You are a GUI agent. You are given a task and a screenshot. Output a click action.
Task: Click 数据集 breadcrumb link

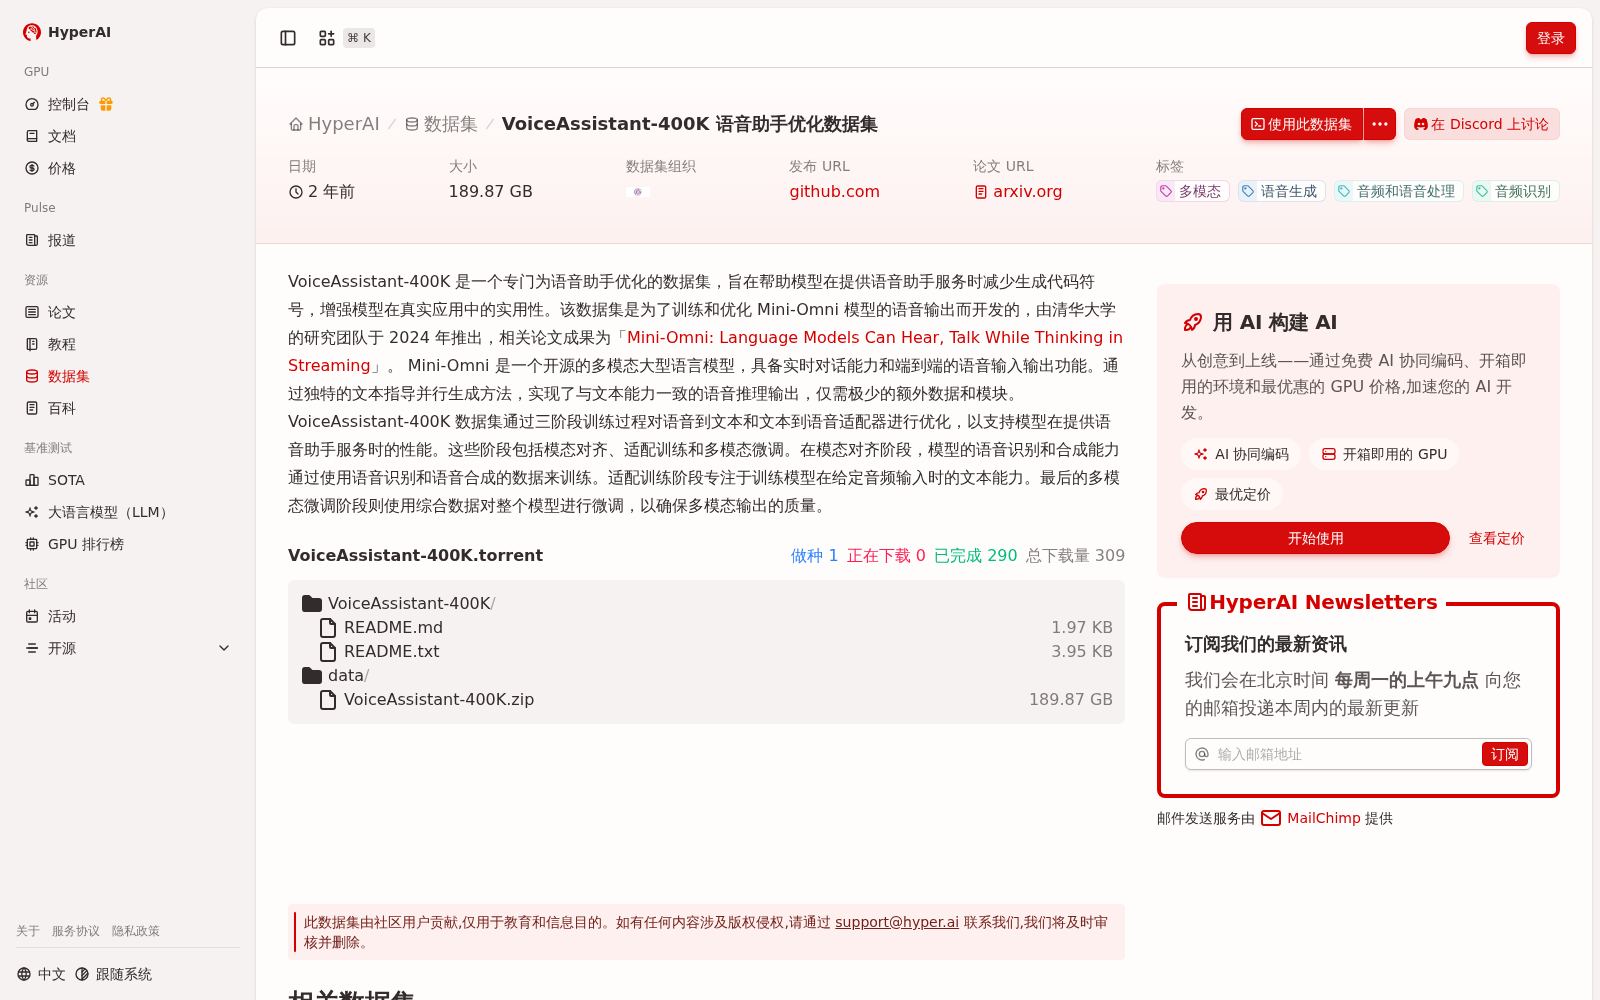(x=441, y=124)
